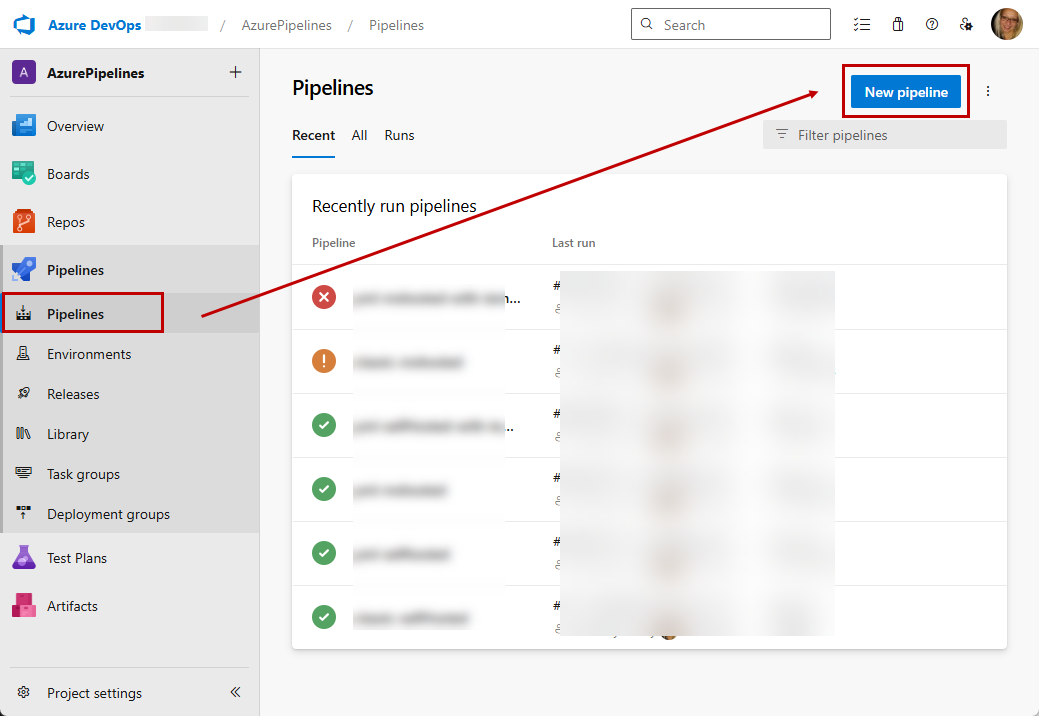Screen dimensions: 1039x716
Task: Open the user profile avatar
Action: coord(1007,25)
